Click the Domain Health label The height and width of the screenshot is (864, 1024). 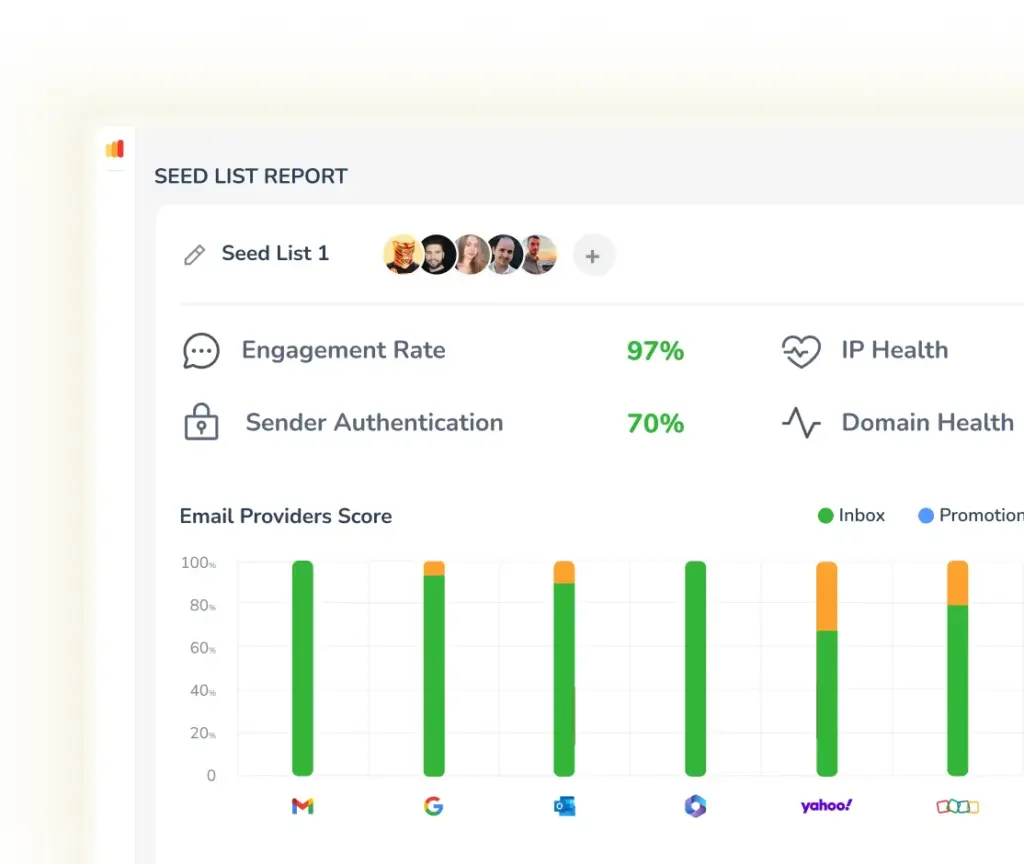[927, 423]
